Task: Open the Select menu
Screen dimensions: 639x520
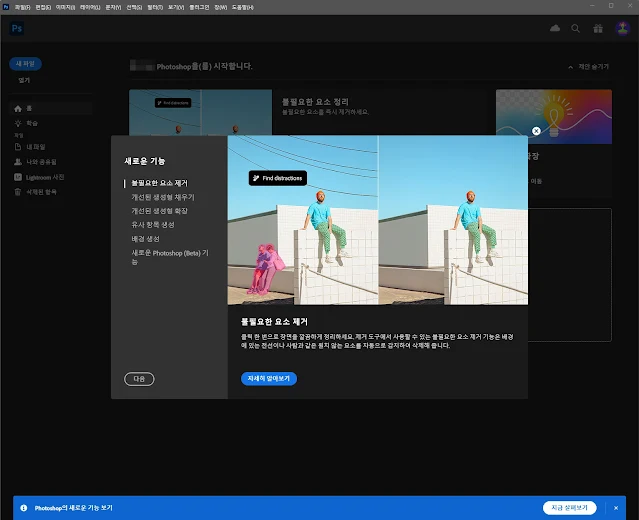Action: point(134,7)
